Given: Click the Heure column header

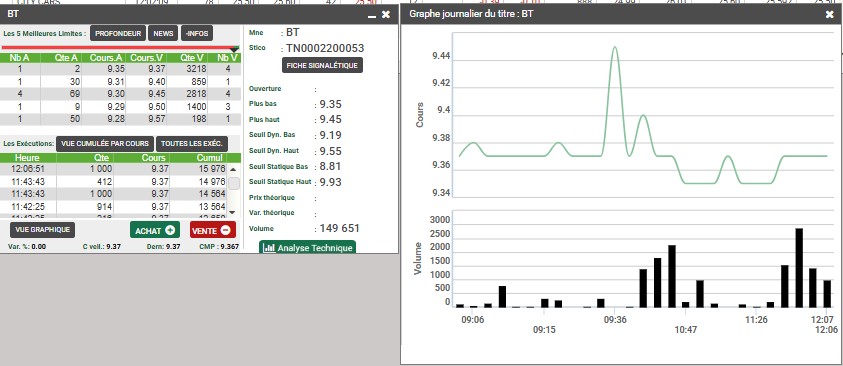Looking at the screenshot, I should pyautogui.click(x=27, y=158).
